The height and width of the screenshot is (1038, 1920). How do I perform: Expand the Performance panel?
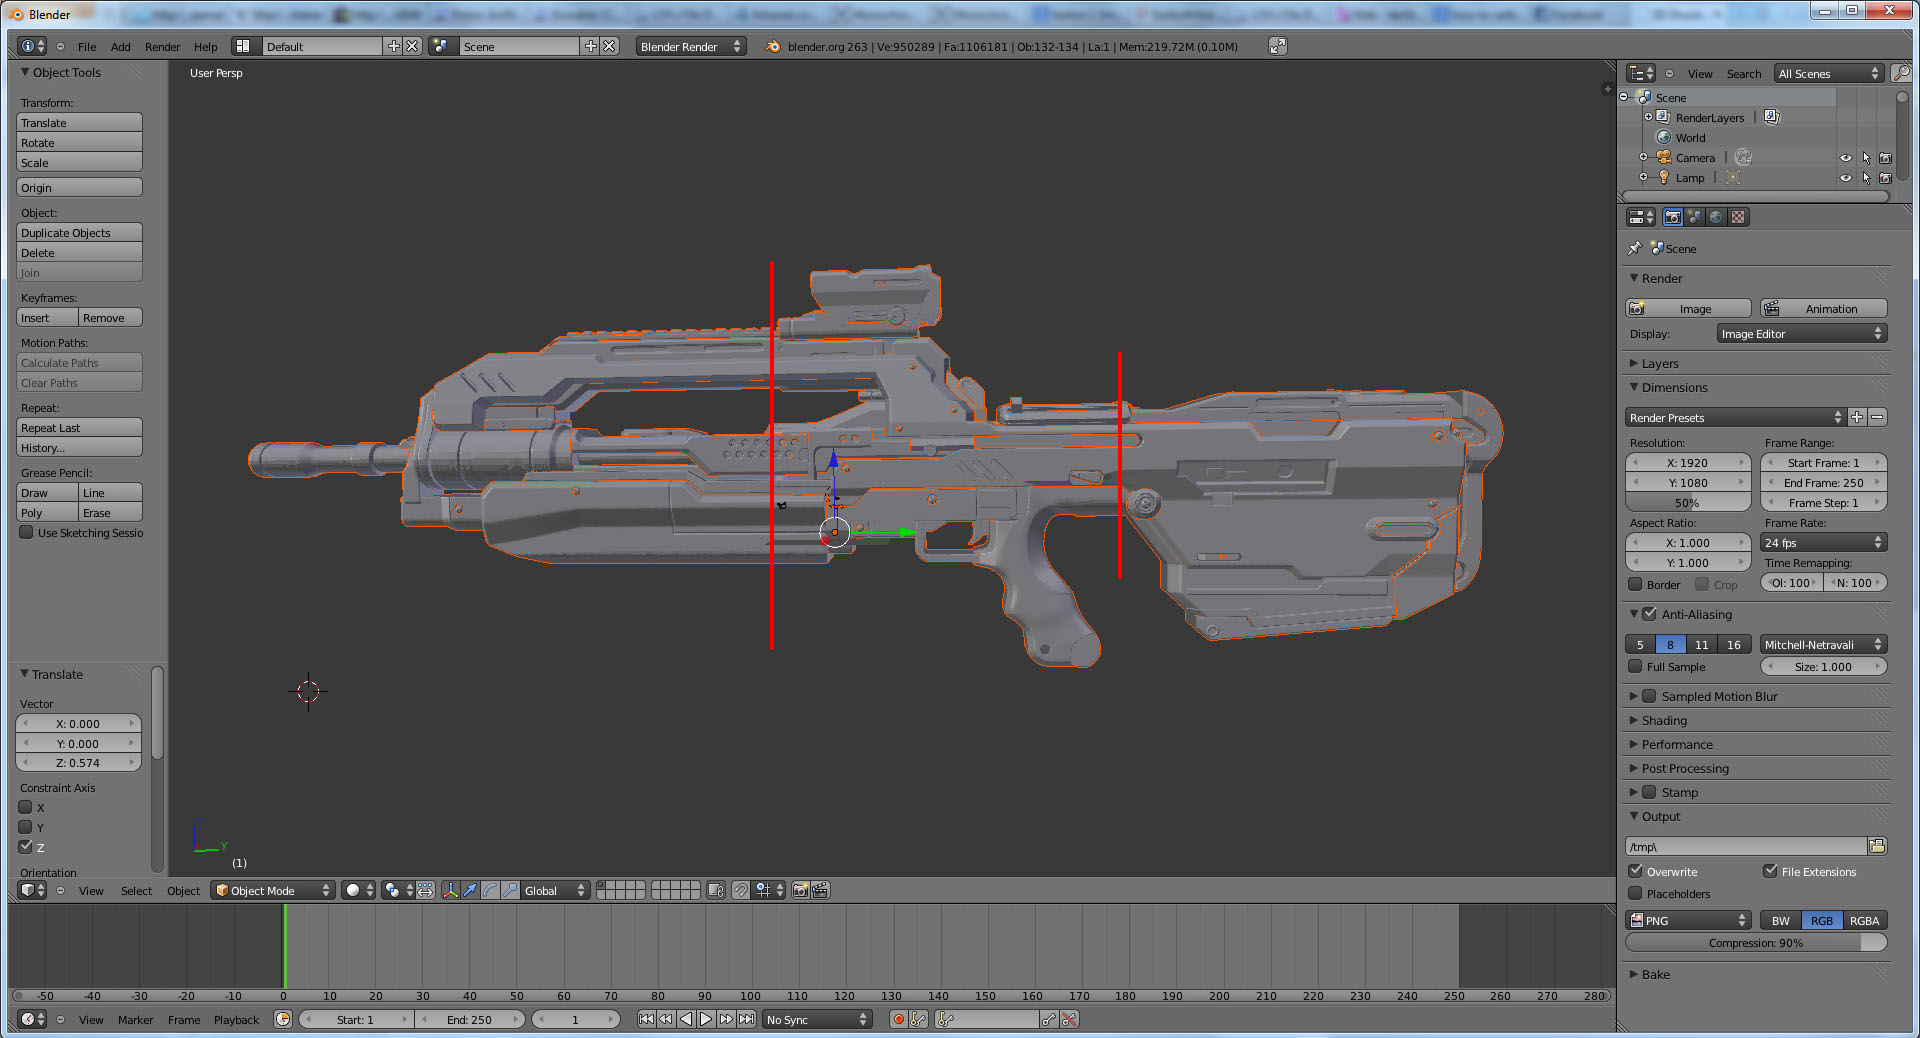tap(1677, 744)
